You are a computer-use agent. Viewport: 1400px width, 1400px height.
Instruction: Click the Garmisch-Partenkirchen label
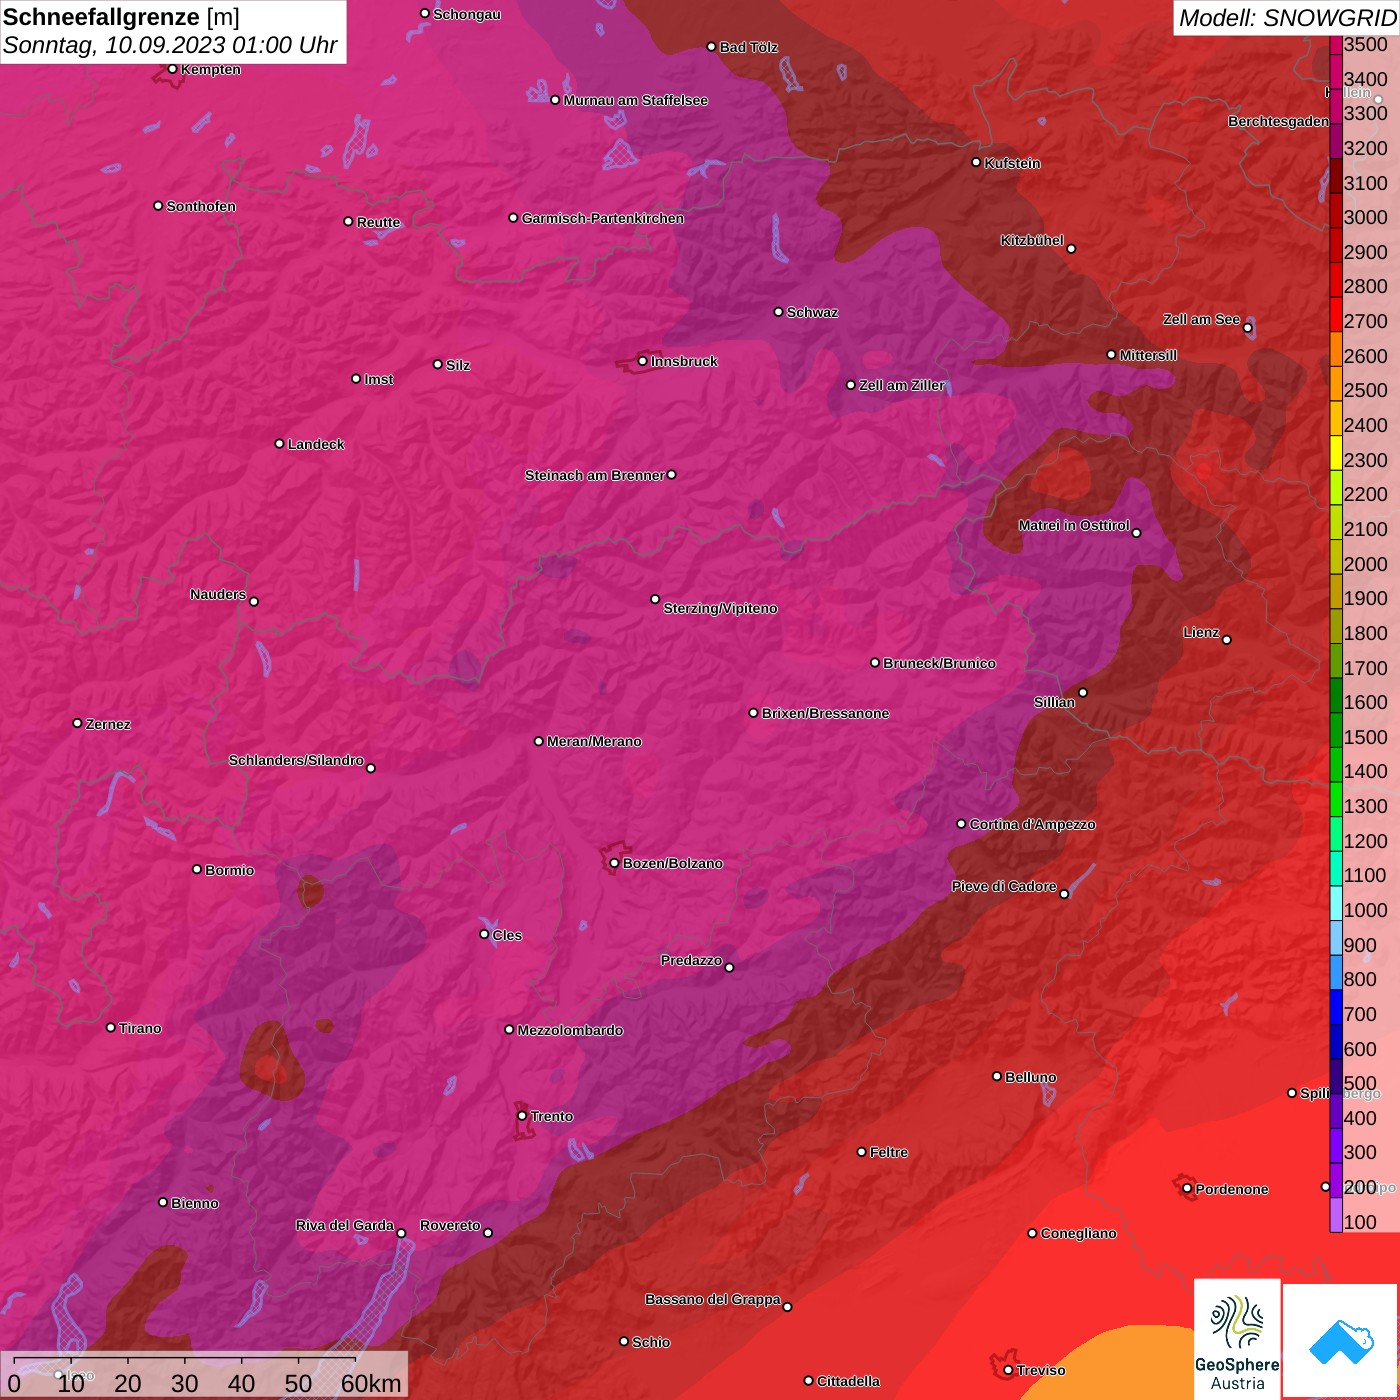click(x=603, y=218)
